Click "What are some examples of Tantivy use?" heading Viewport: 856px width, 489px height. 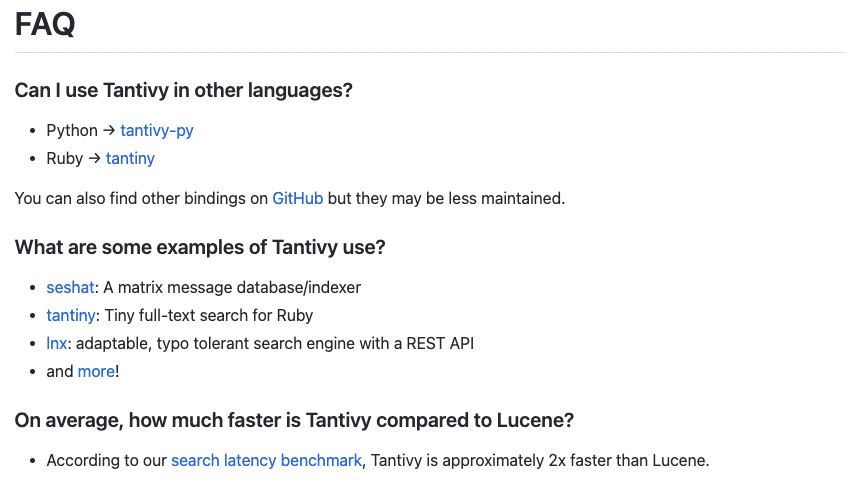coord(202,247)
